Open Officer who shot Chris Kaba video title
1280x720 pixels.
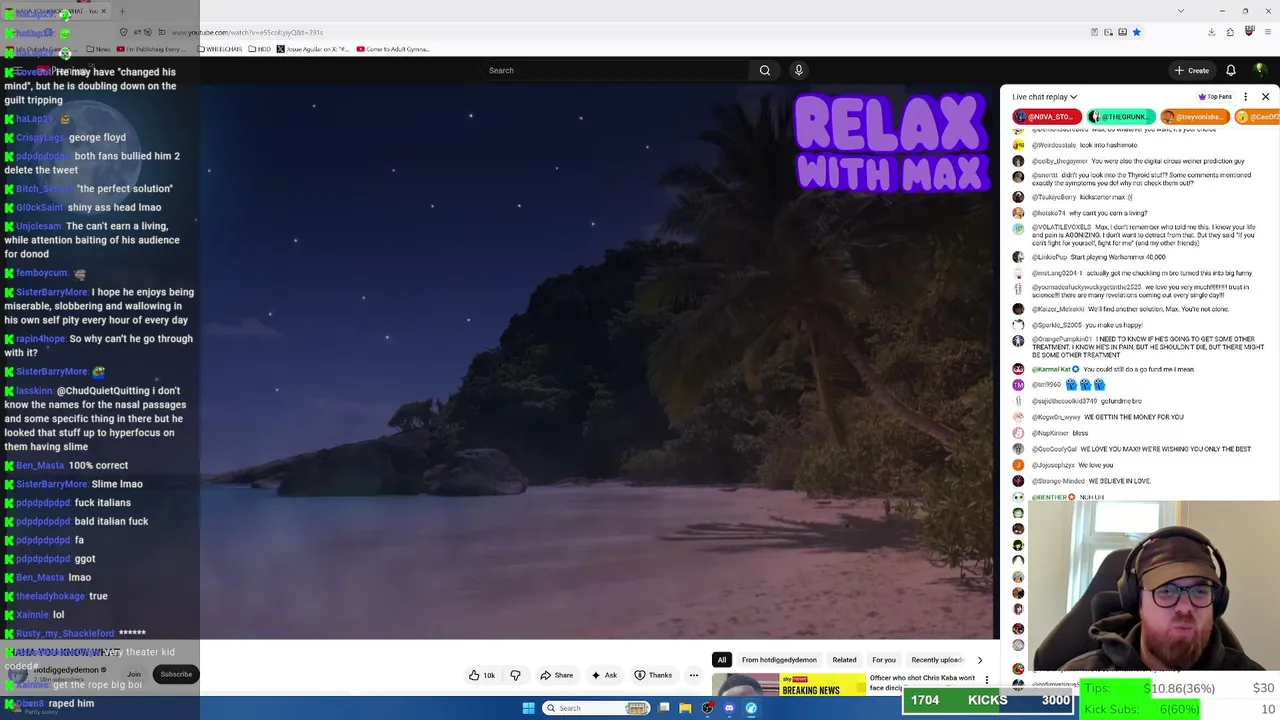click(x=922, y=682)
